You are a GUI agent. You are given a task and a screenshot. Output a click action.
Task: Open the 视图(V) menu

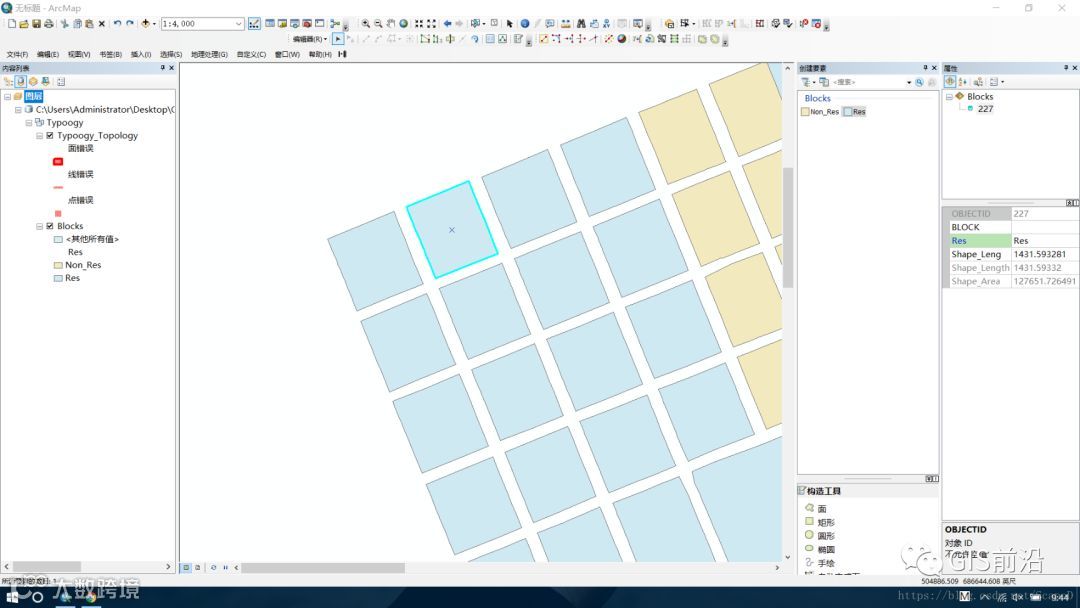pos(79,54)
